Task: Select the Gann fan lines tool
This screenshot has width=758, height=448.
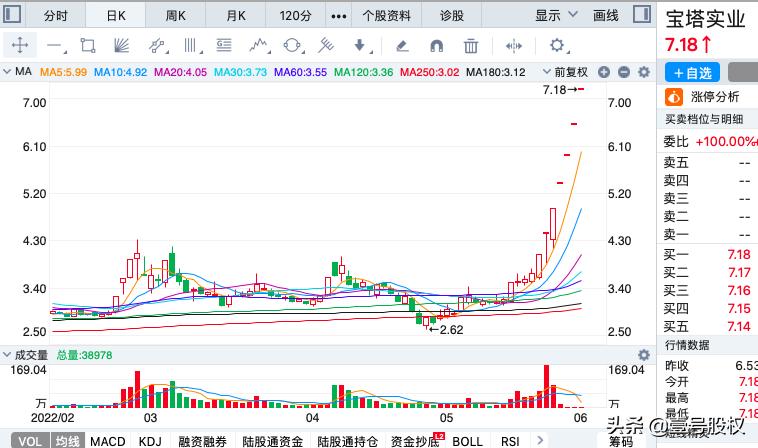Action: (x=121, y=45)
